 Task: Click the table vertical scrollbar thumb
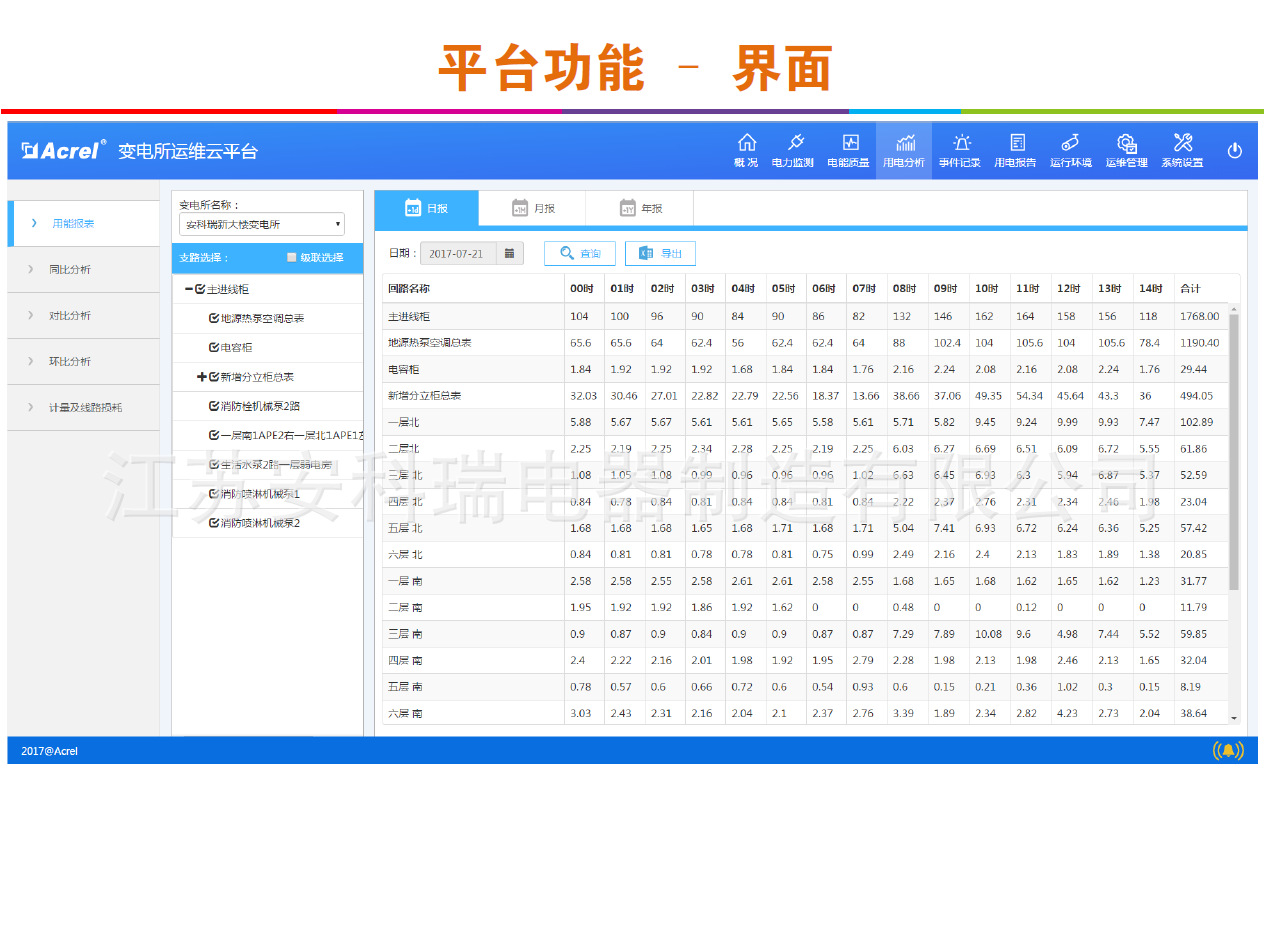point(1234,452)
